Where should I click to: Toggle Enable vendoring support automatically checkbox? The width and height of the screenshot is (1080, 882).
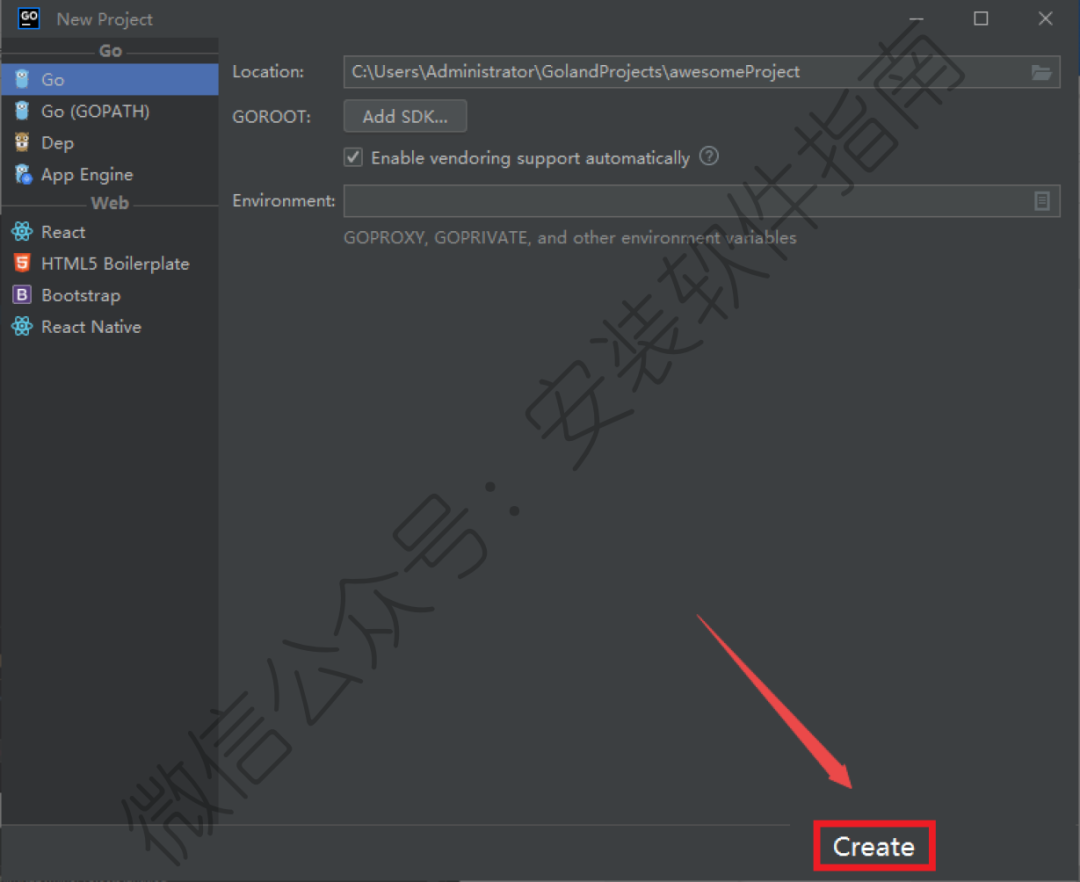pyautogui.click(x=353, y=158)
